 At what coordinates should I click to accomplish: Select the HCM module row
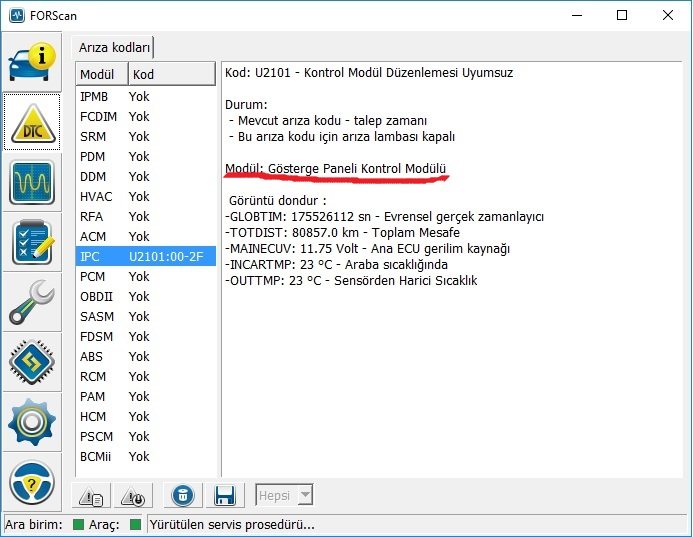[x=145, y=416]
